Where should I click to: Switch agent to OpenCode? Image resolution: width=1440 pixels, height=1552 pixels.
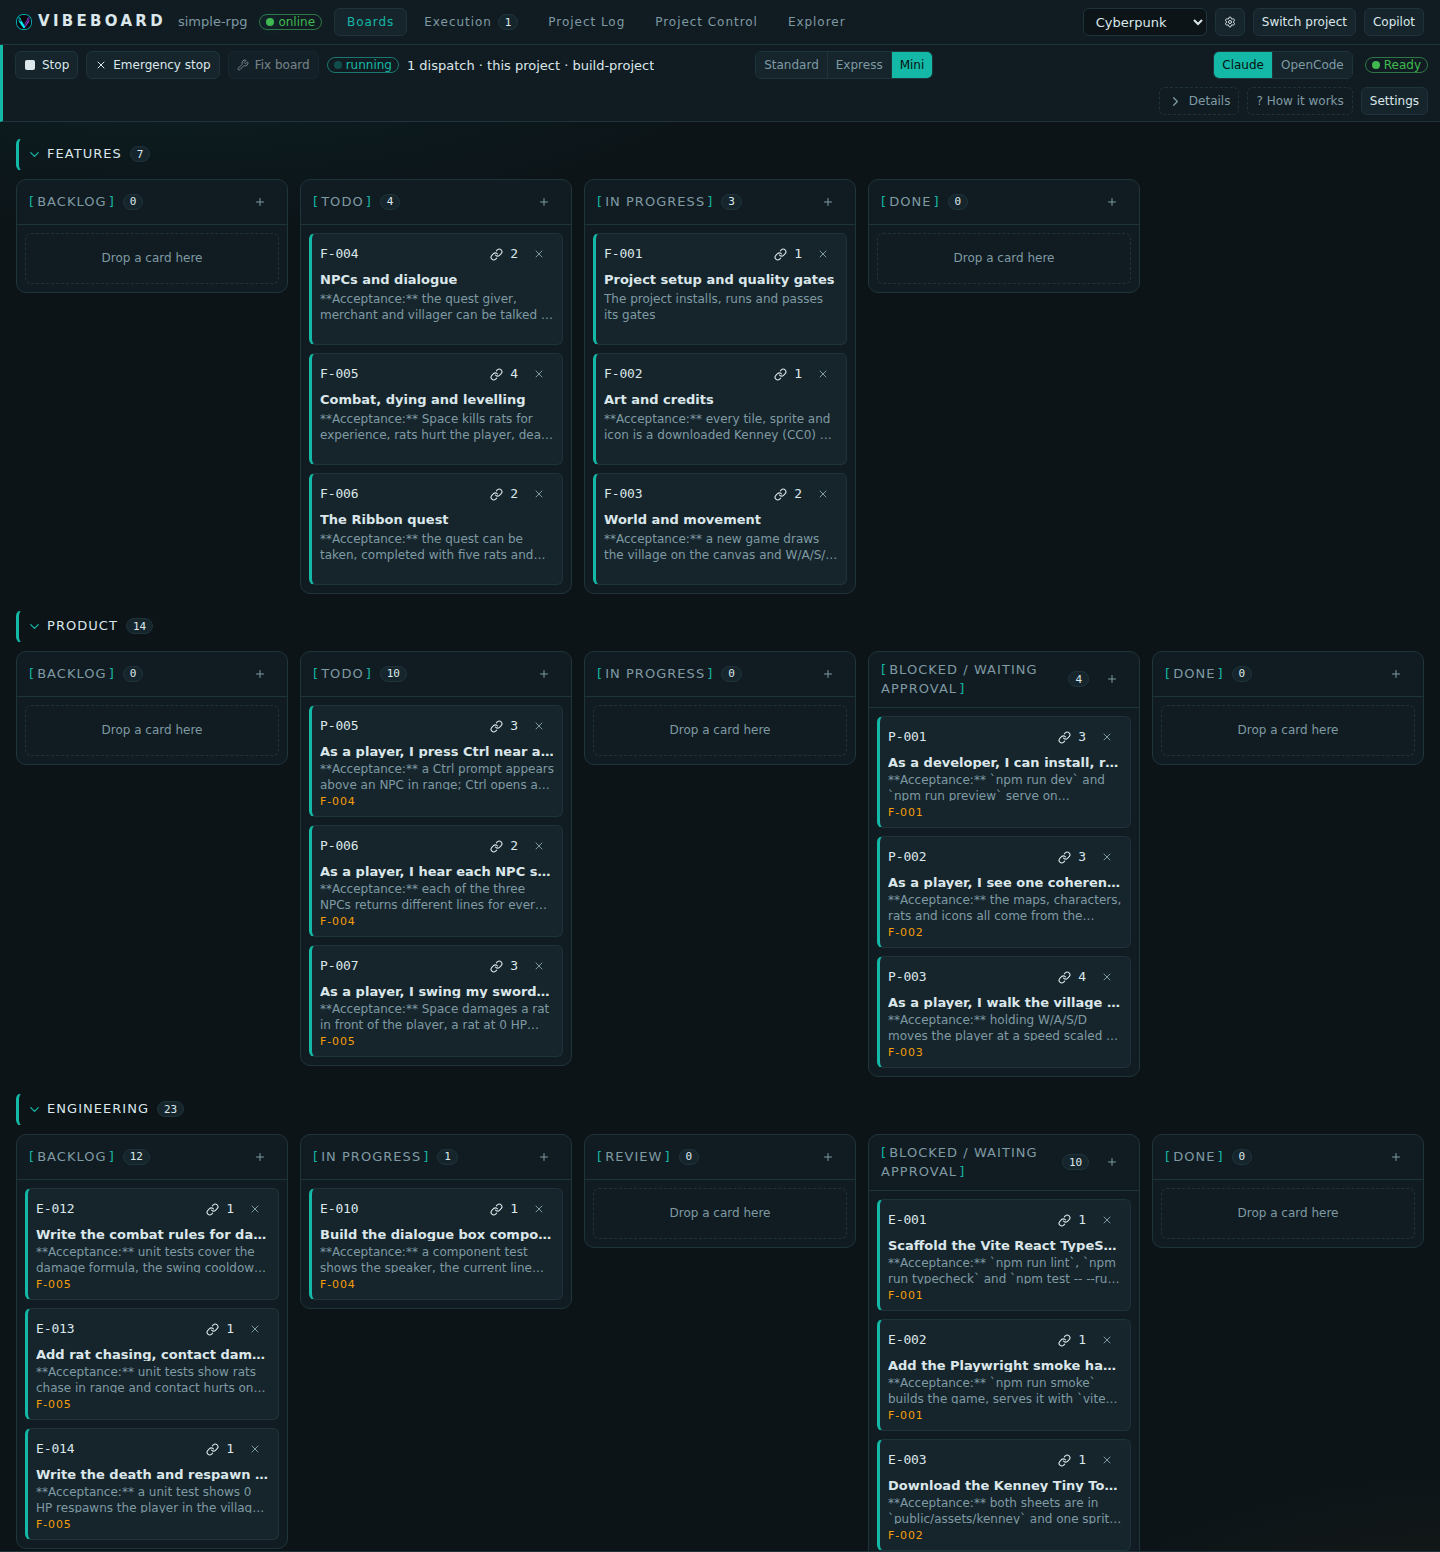(x=1312, y=65)
